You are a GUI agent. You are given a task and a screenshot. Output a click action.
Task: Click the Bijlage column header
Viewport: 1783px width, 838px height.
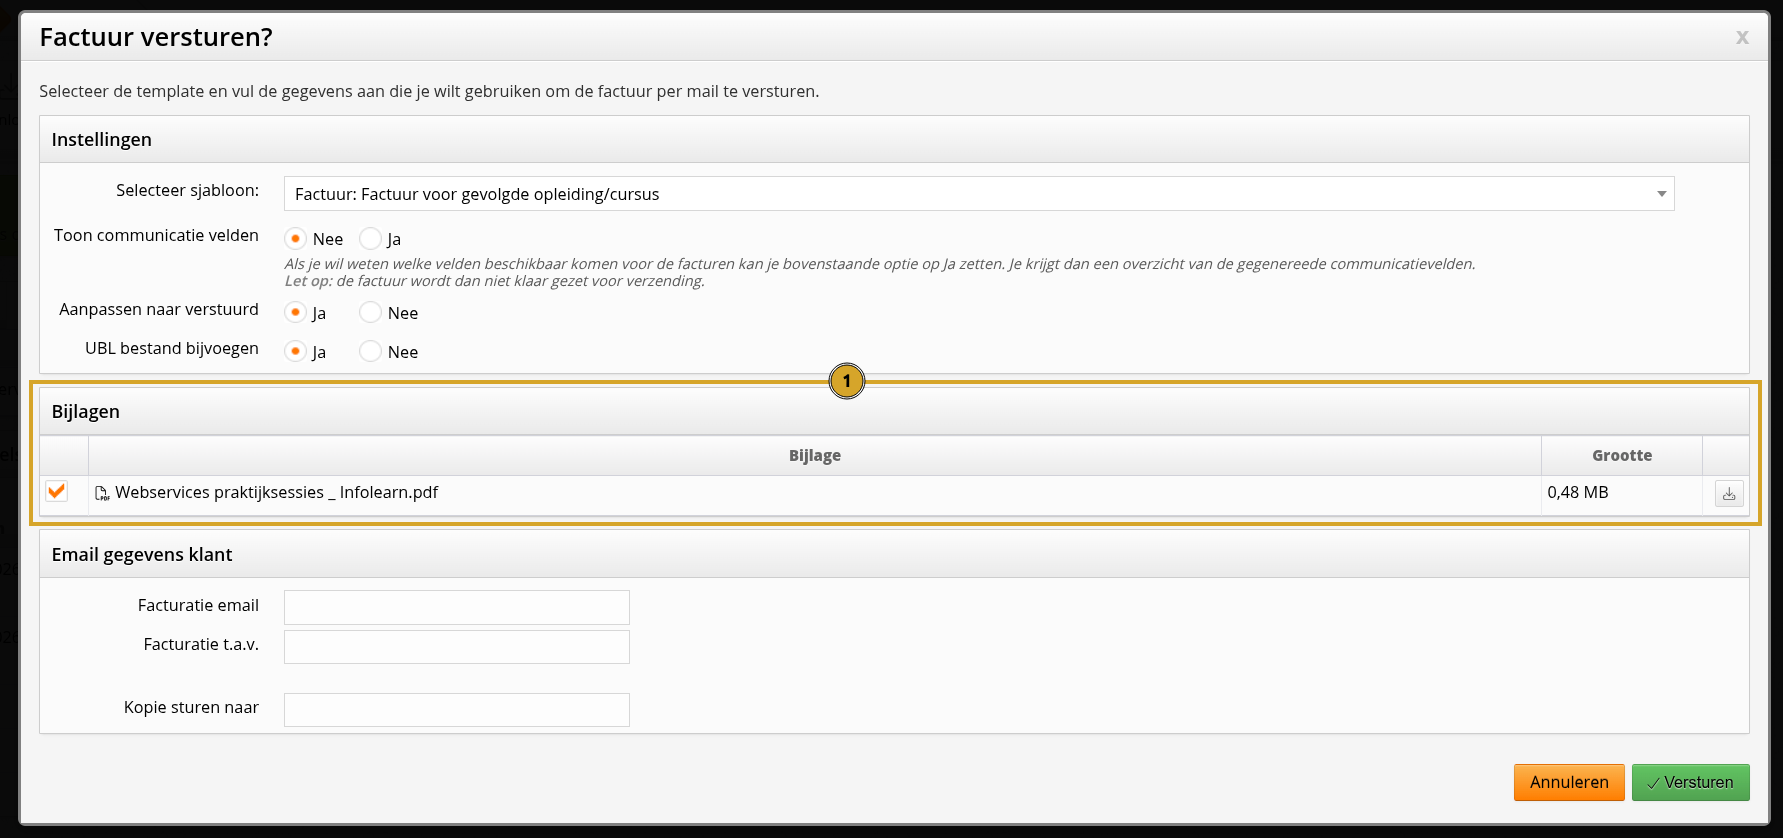click(x=814, y=456)
